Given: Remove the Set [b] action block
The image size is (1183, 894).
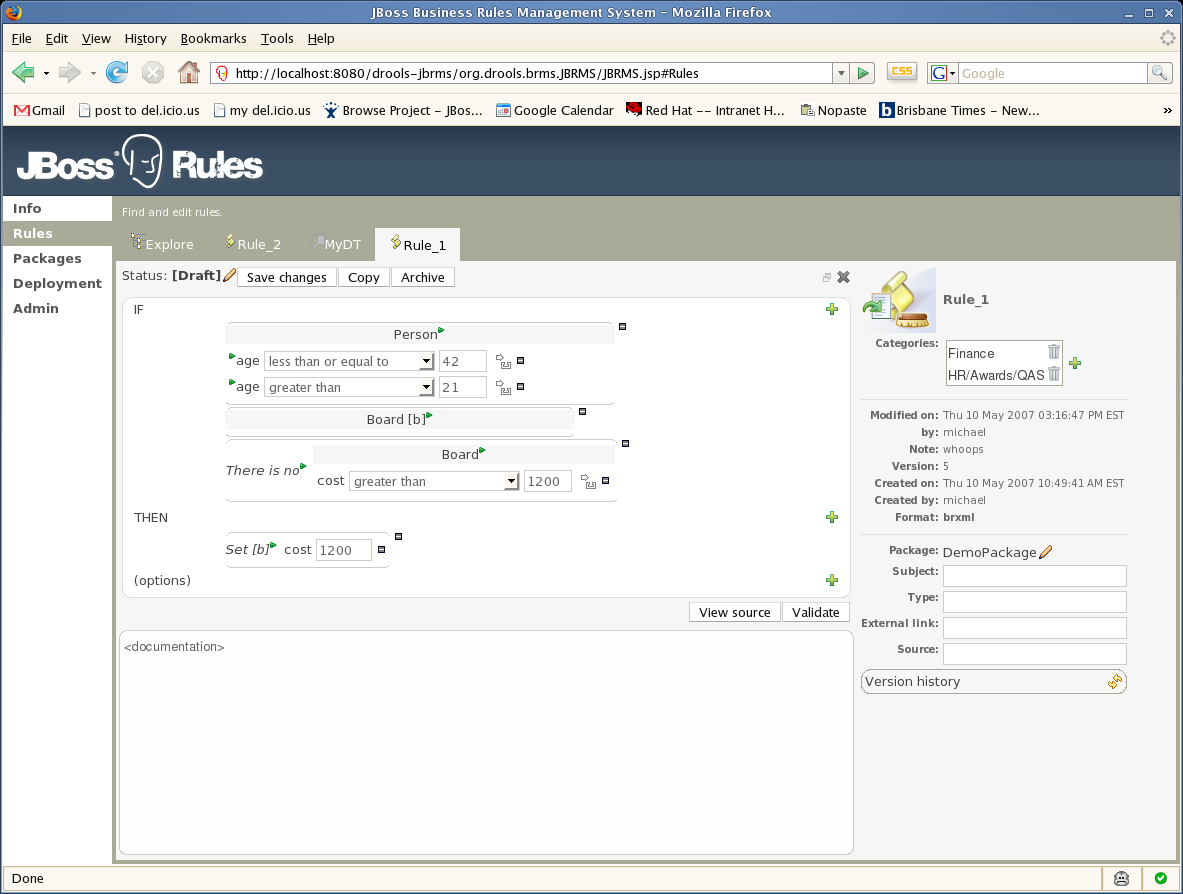Looking at the screenshot, I should [399, 536].
